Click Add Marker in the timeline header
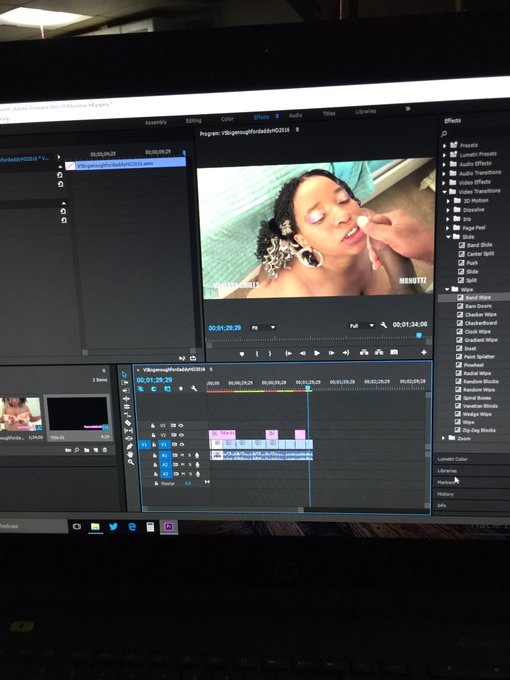 pos(181,389)
